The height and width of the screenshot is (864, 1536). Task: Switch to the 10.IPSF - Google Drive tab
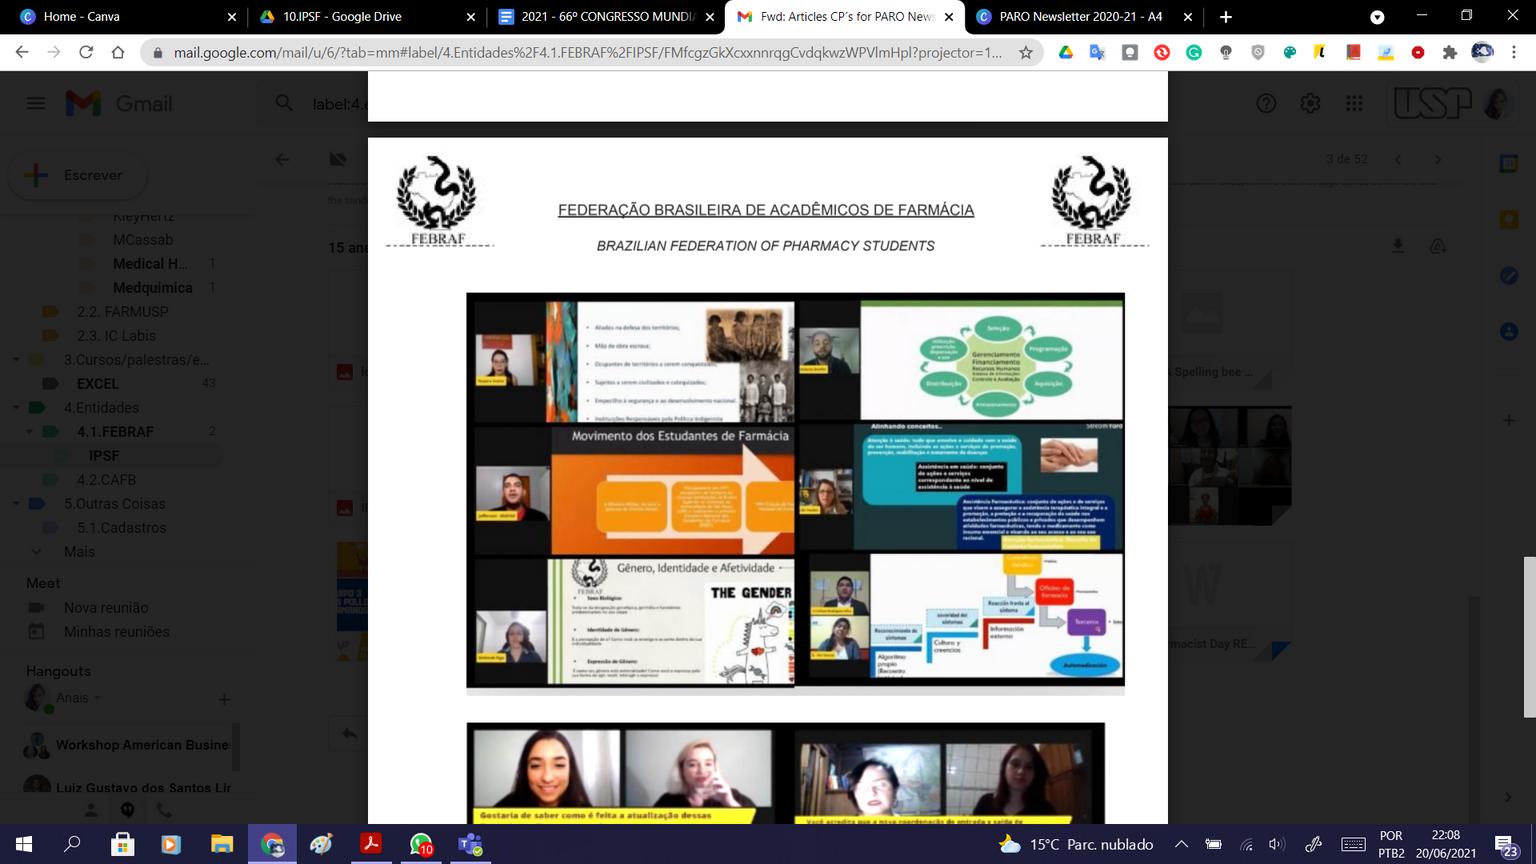coord(366,17)
